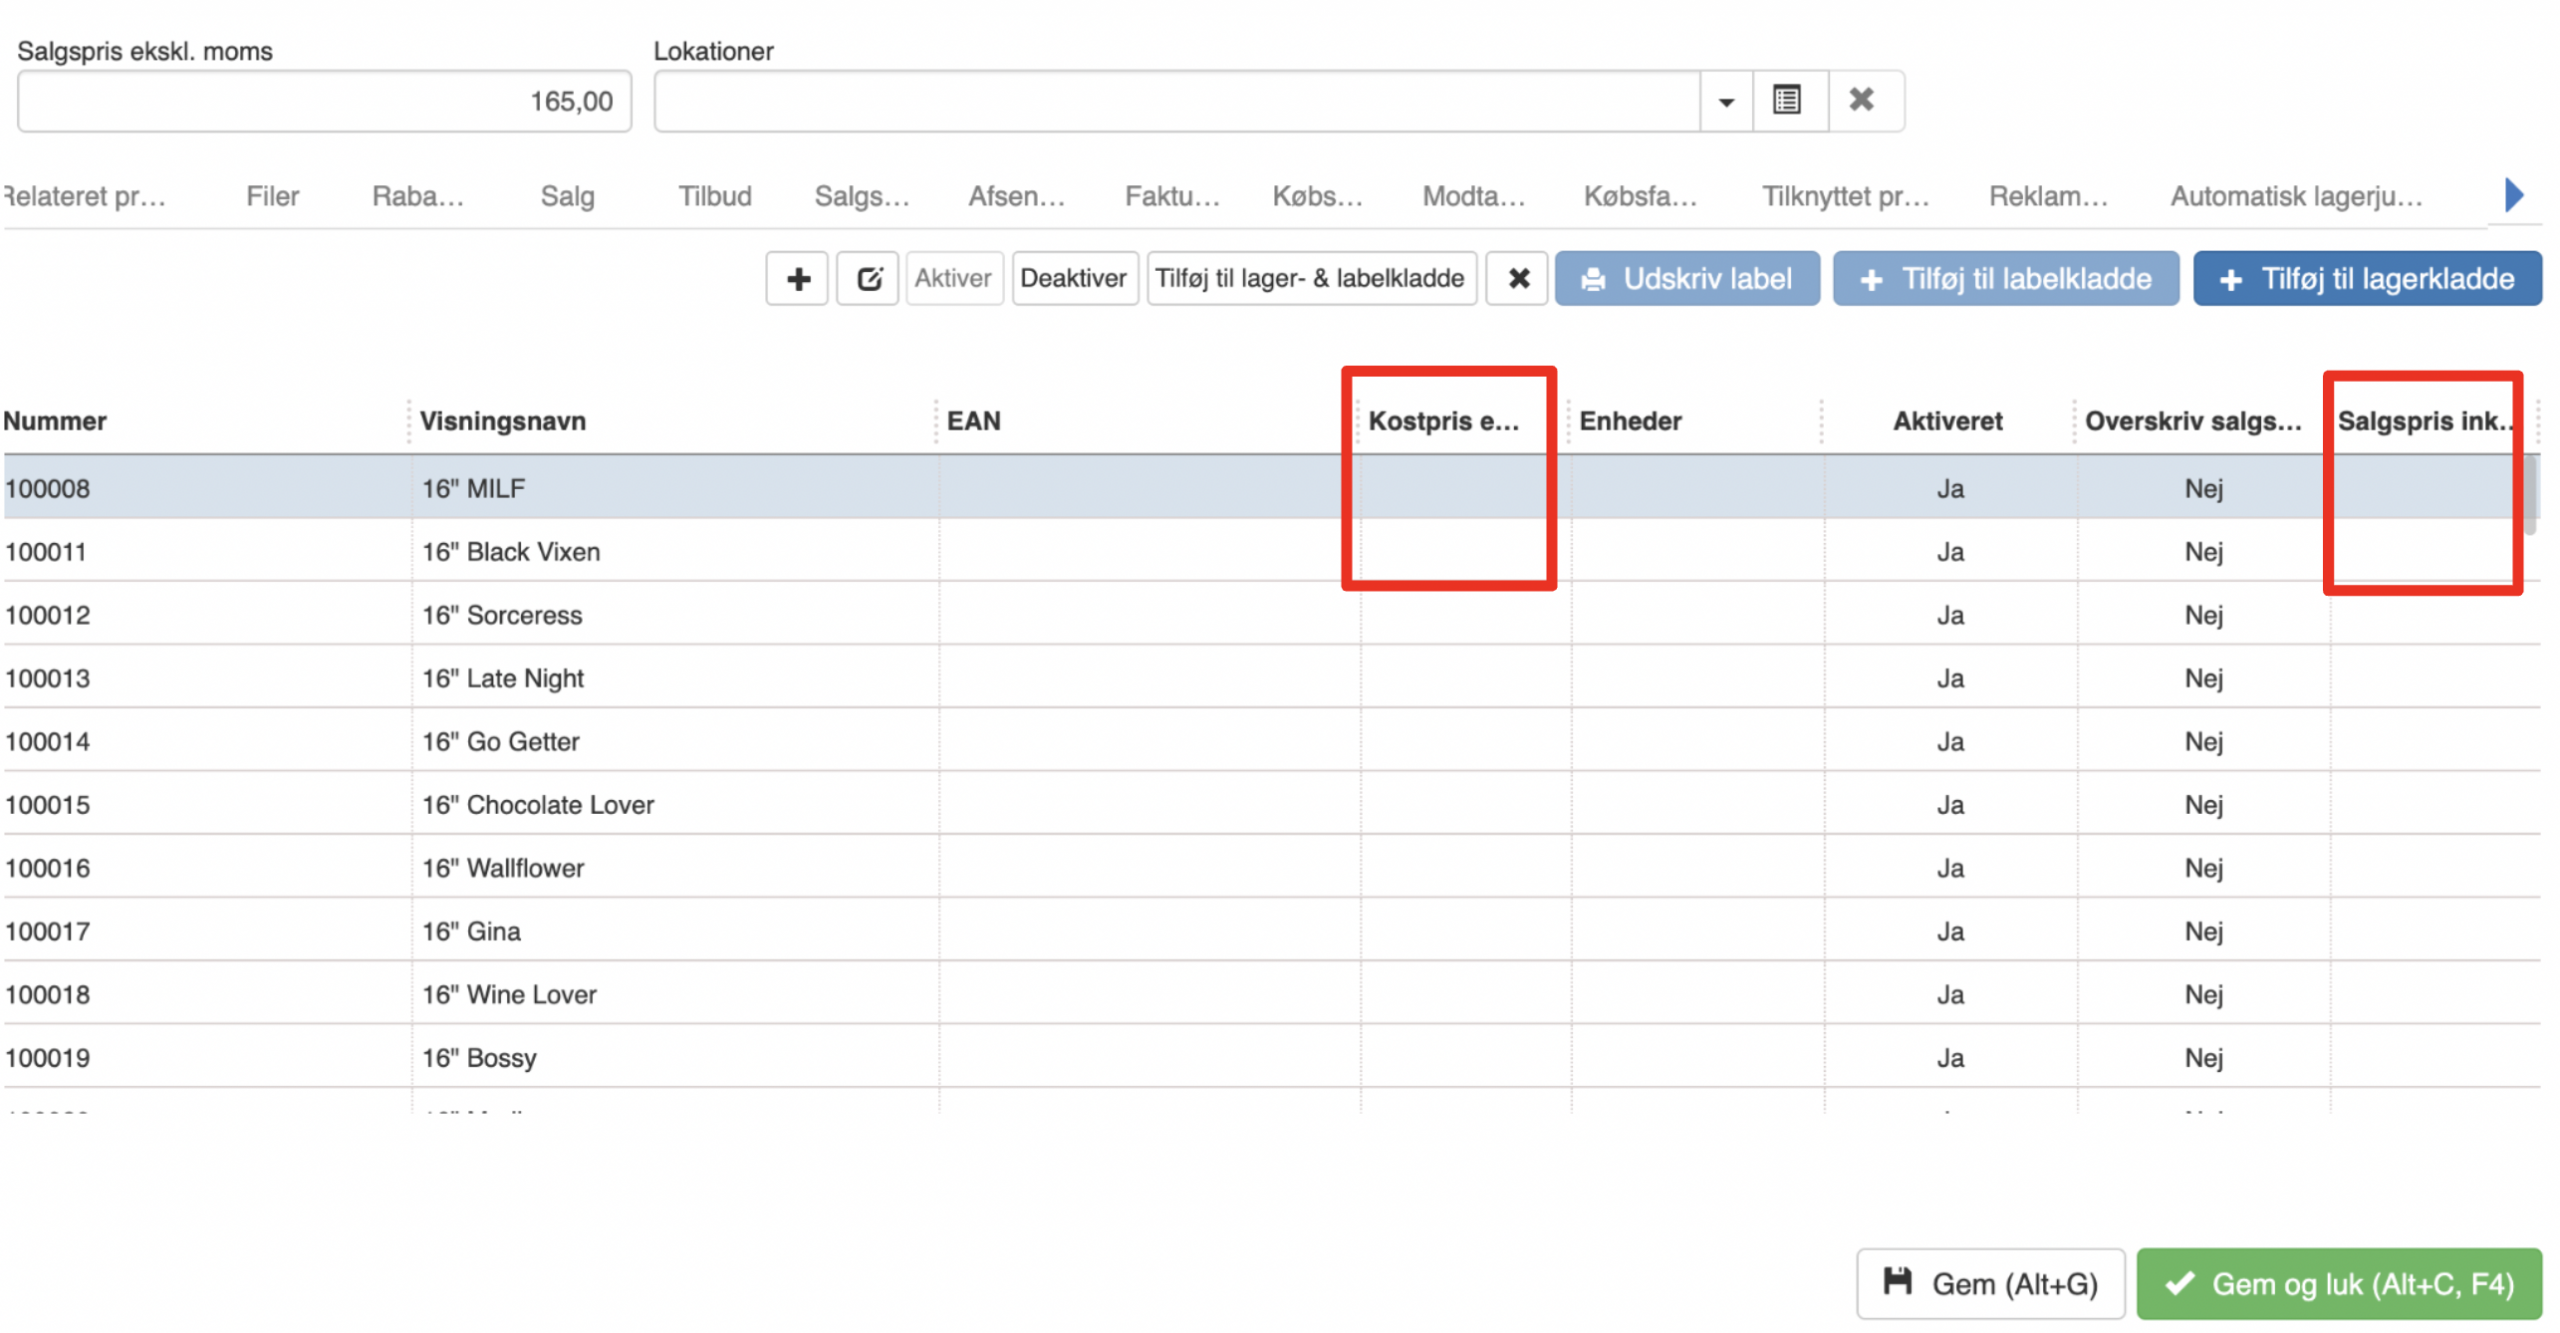The image size is (2560, 1333).
Task: Select row number 100008
Action: [x=1270, y=488]
